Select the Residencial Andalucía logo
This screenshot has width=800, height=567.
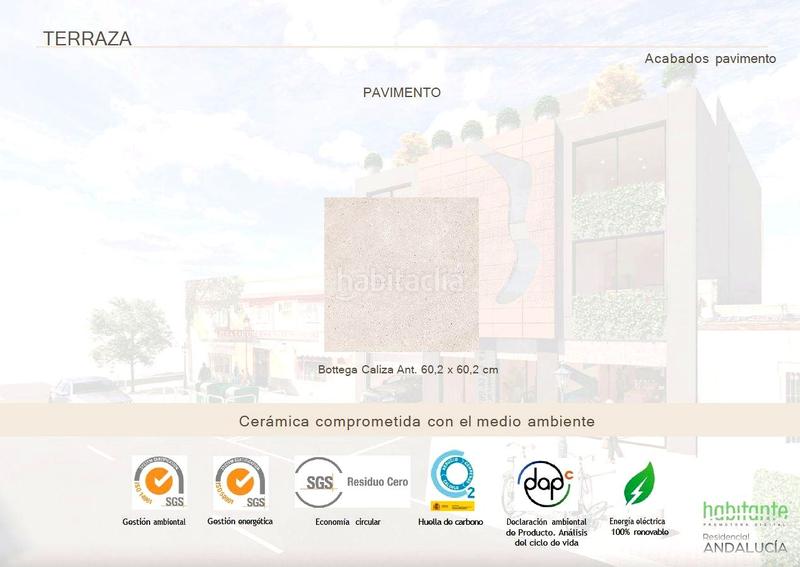(743, 541)
